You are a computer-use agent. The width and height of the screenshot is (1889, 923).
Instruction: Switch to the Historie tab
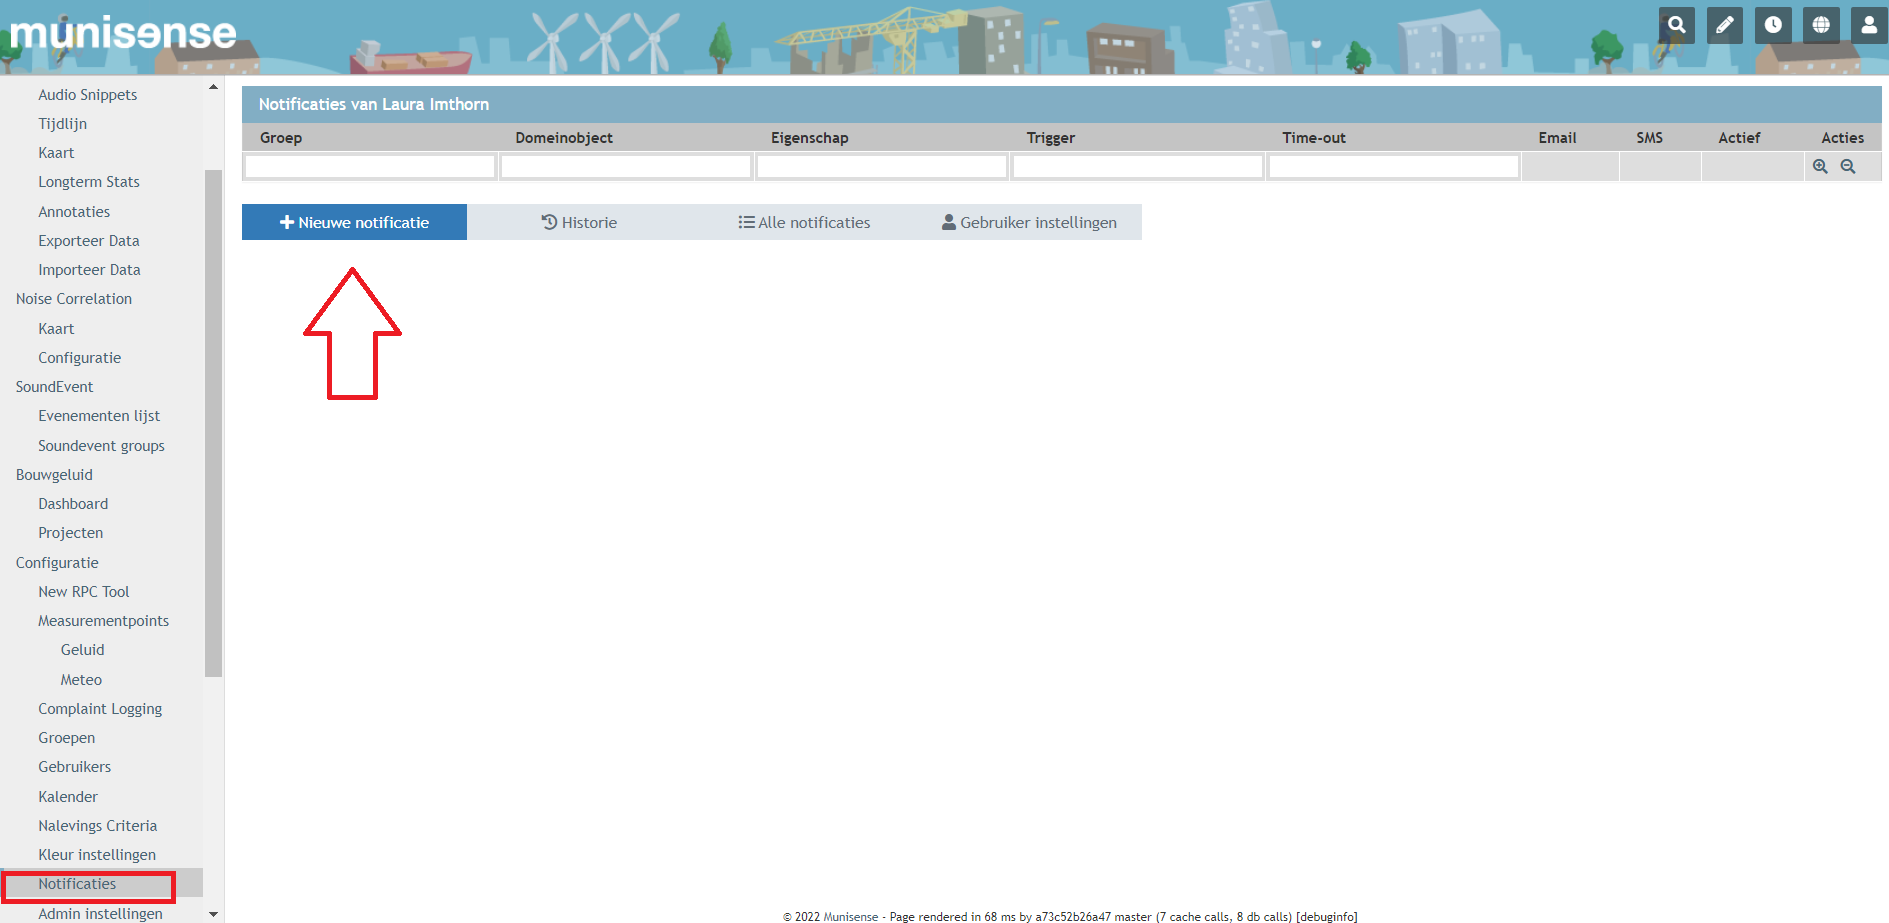click(x=579, y=222)
